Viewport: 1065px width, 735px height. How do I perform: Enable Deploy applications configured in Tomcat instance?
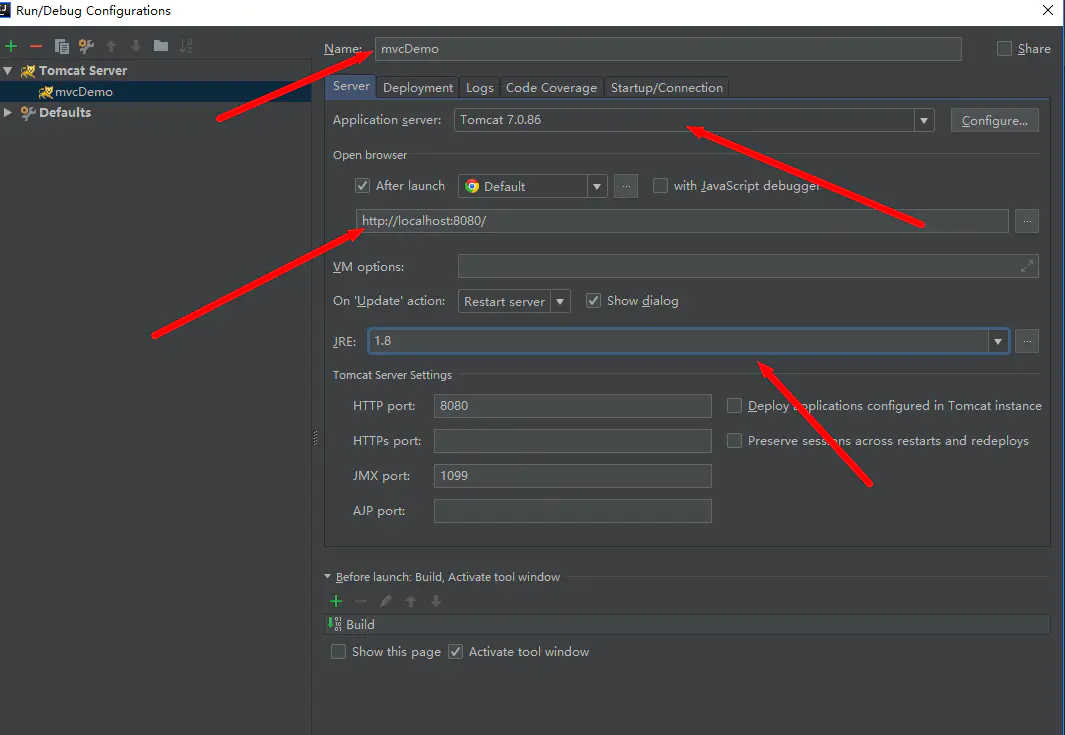point(734,406)
